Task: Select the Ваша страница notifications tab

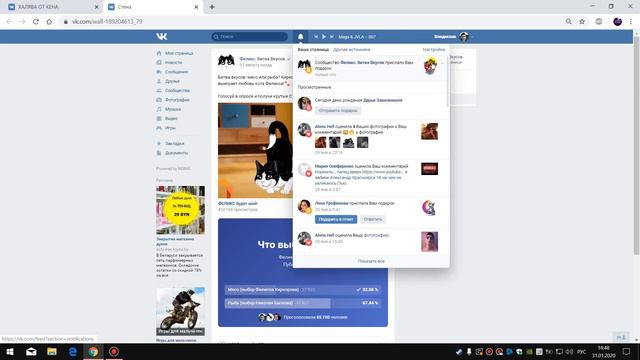Action: click(313, 49)
